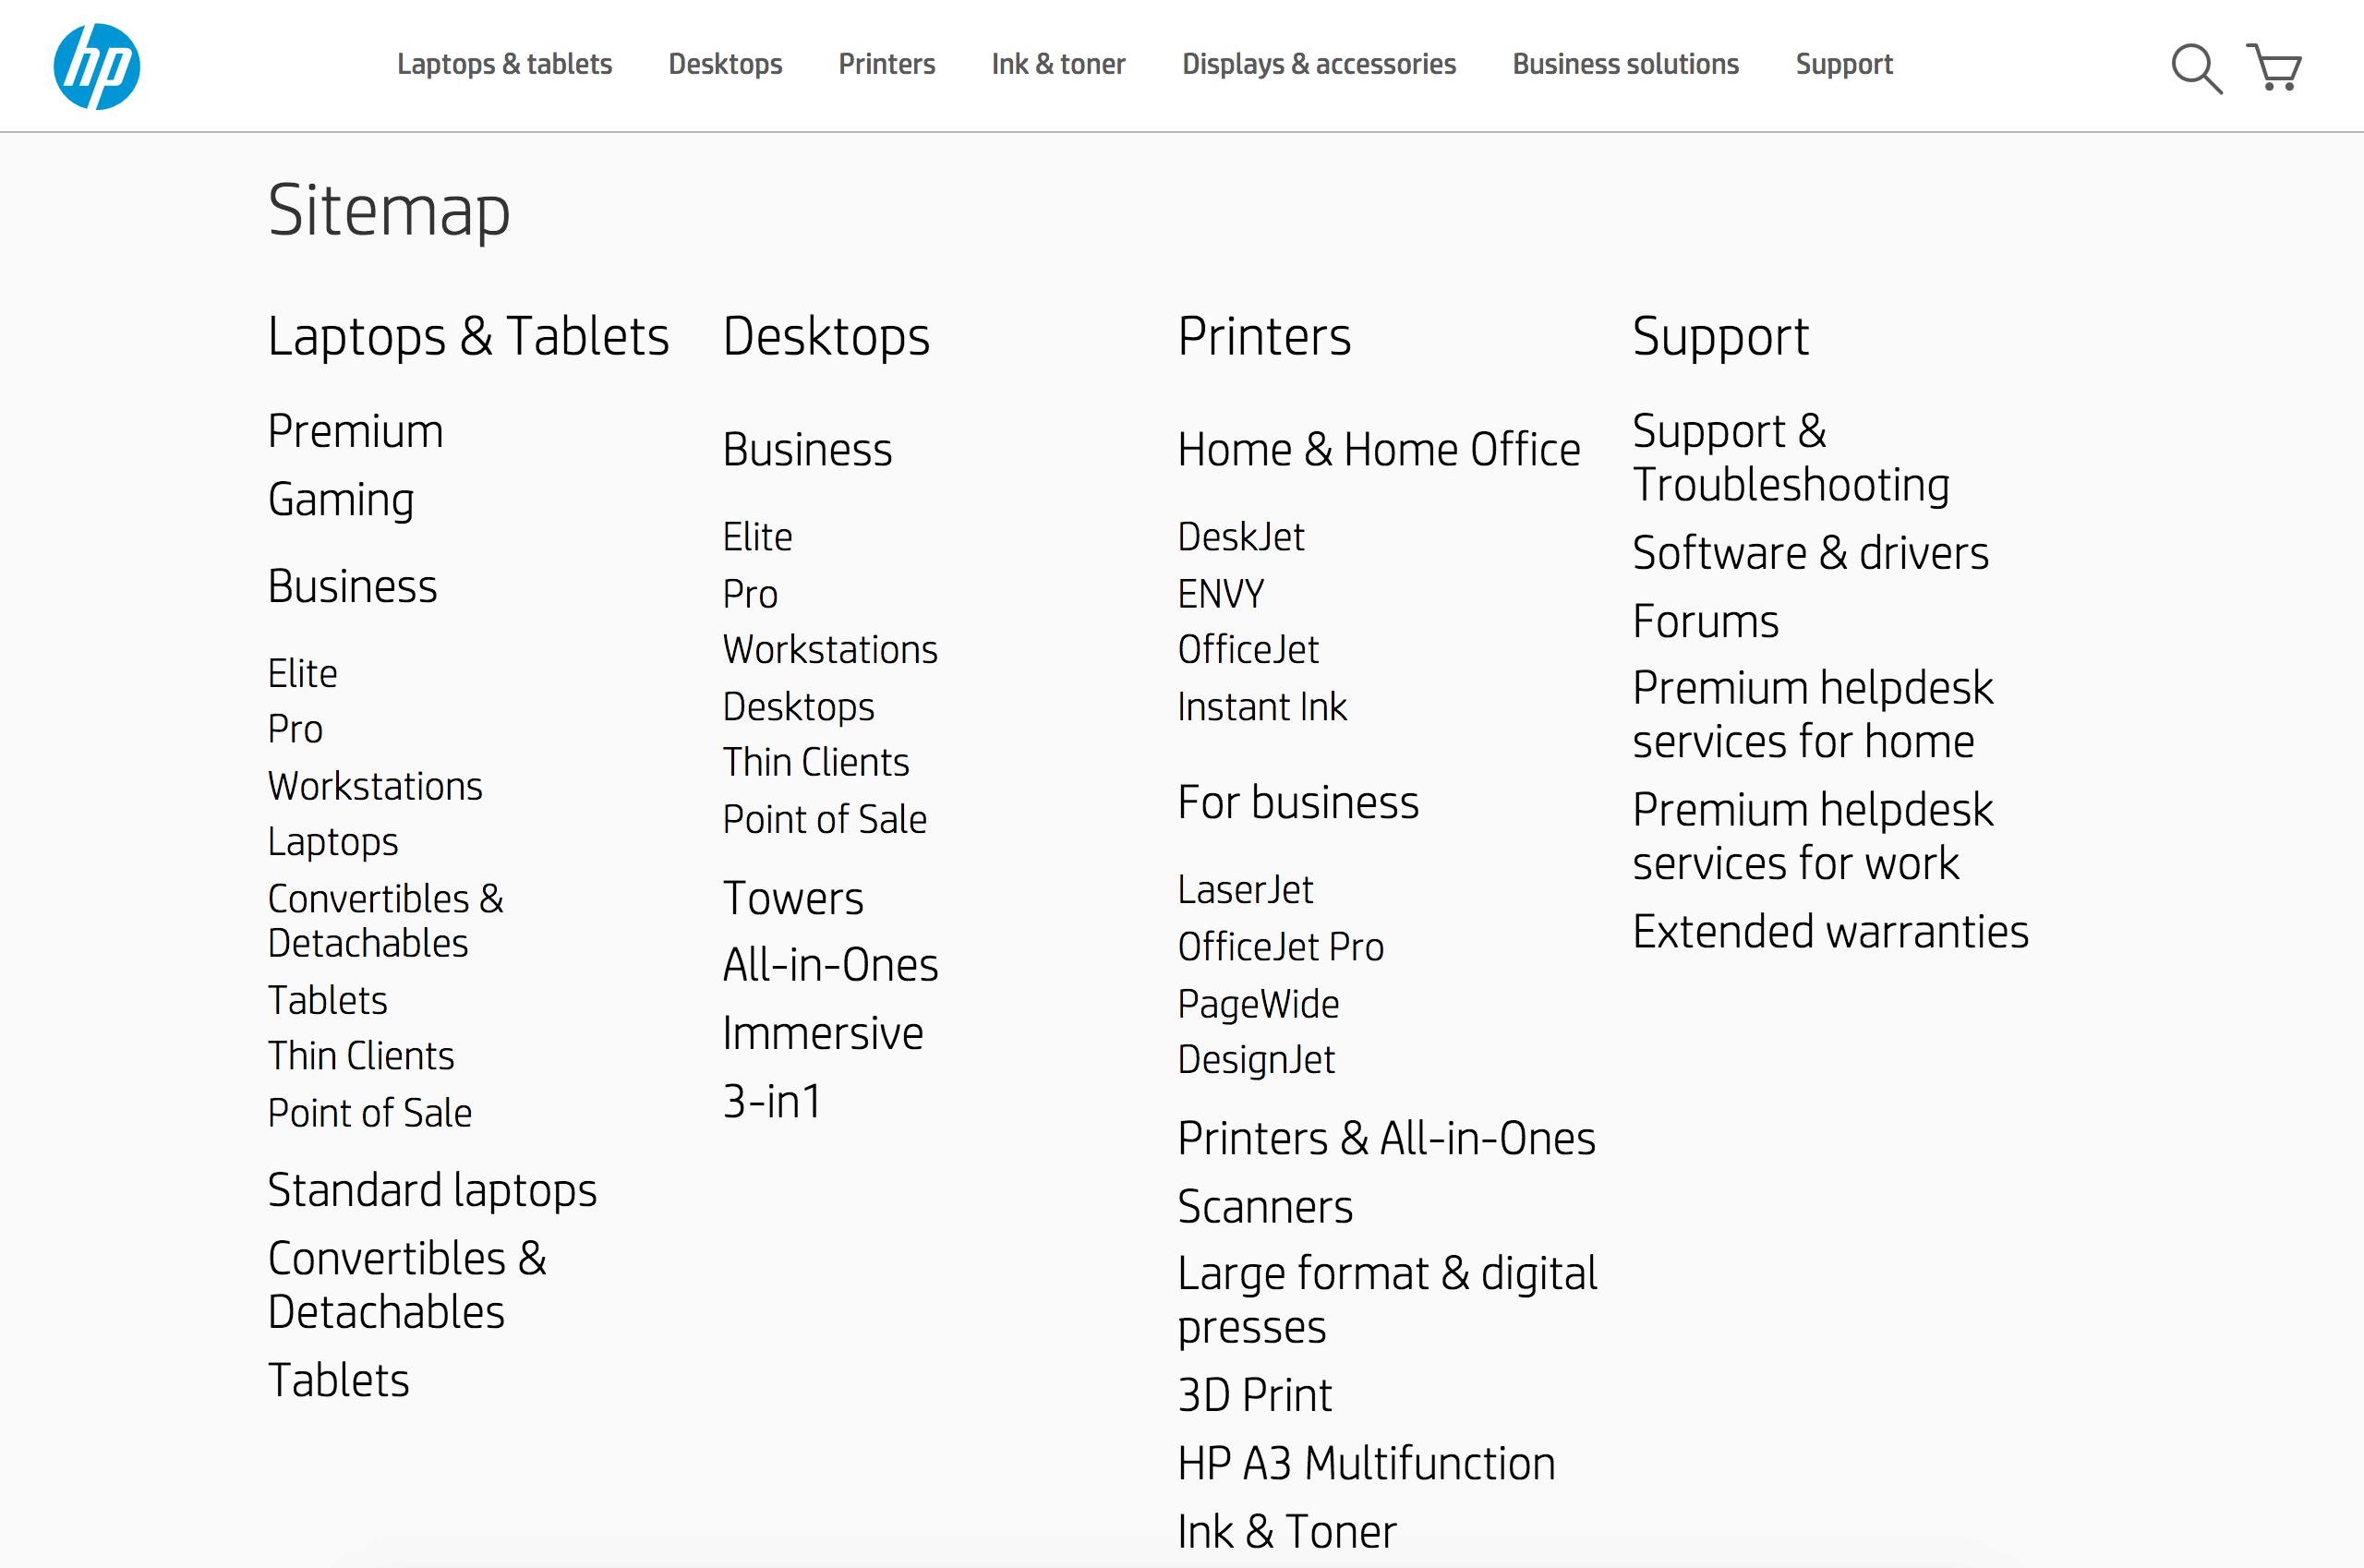2364x1568 pixels.
Task: Open the Printers navigation menu
Action: coord(886,64)
